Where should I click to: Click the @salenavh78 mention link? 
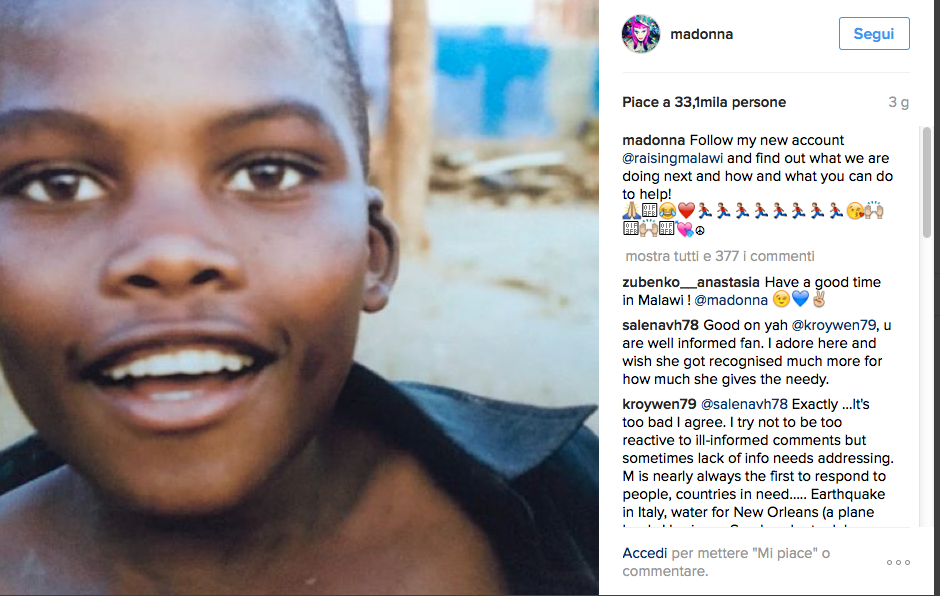pyautogui.click(x=743, y=404)
